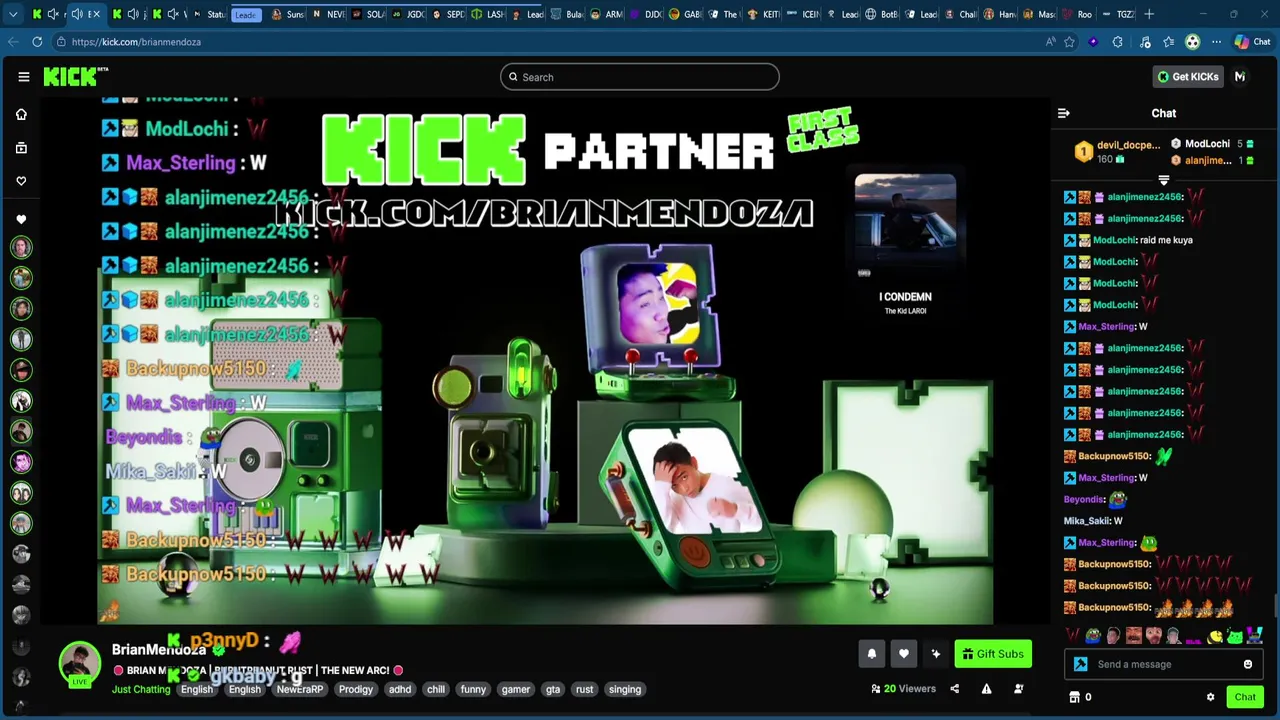Select the gta tag
The height and width of the screenshot is (720, 1280).
tap(553, 689)
